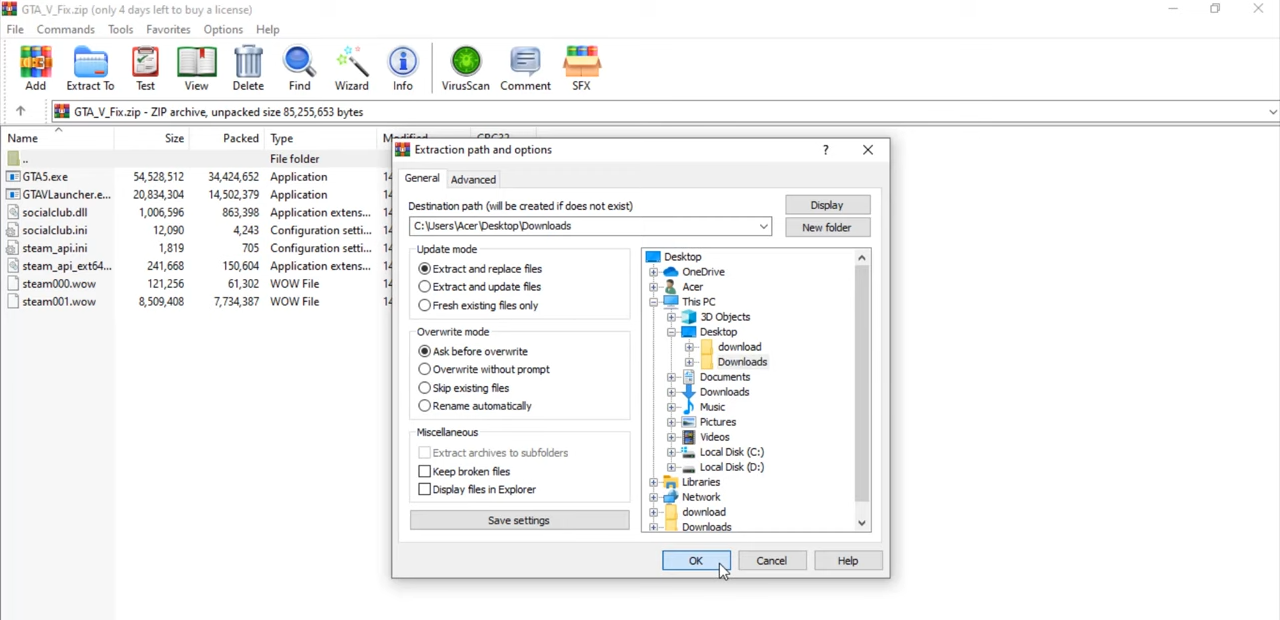The width and height of the screenshot is (1280, 620).
Task: Click the Display button
Action: click(x=827, y=205)
